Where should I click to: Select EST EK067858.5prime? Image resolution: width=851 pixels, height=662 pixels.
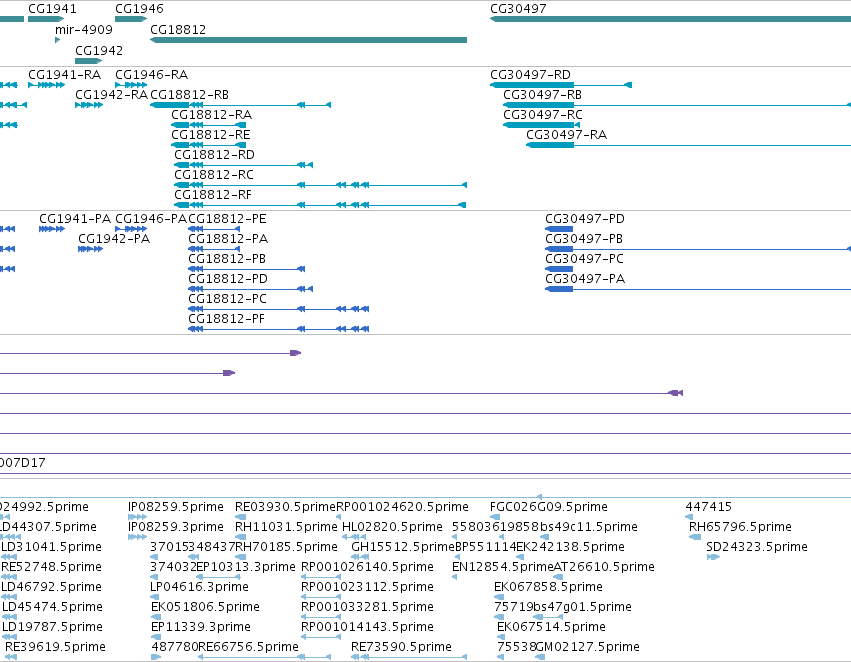click(x=548, y=587)
